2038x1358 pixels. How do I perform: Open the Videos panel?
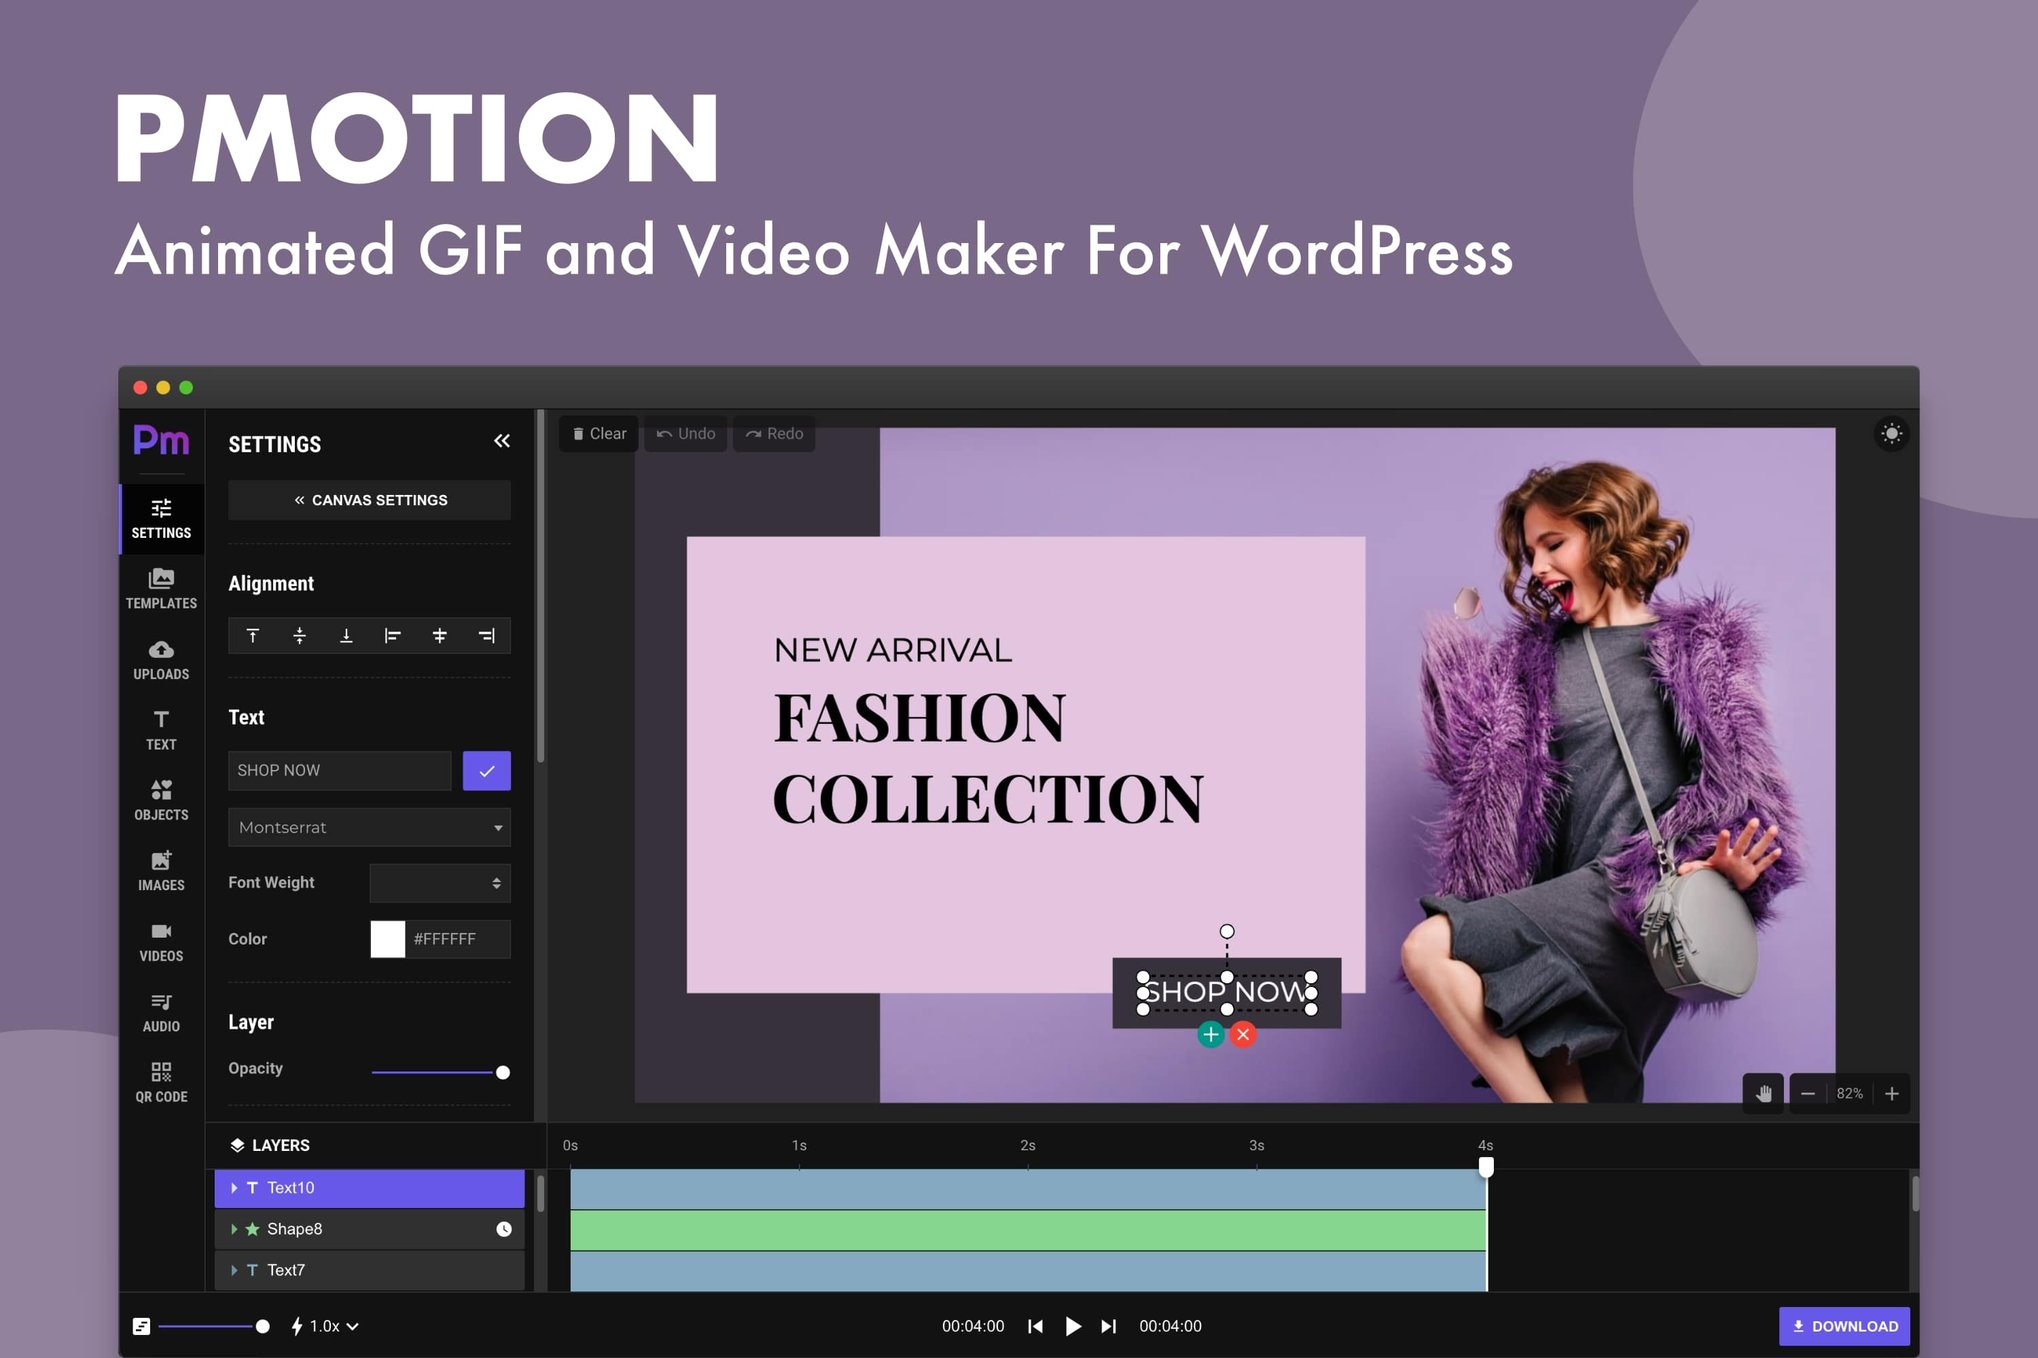[160, 941]
